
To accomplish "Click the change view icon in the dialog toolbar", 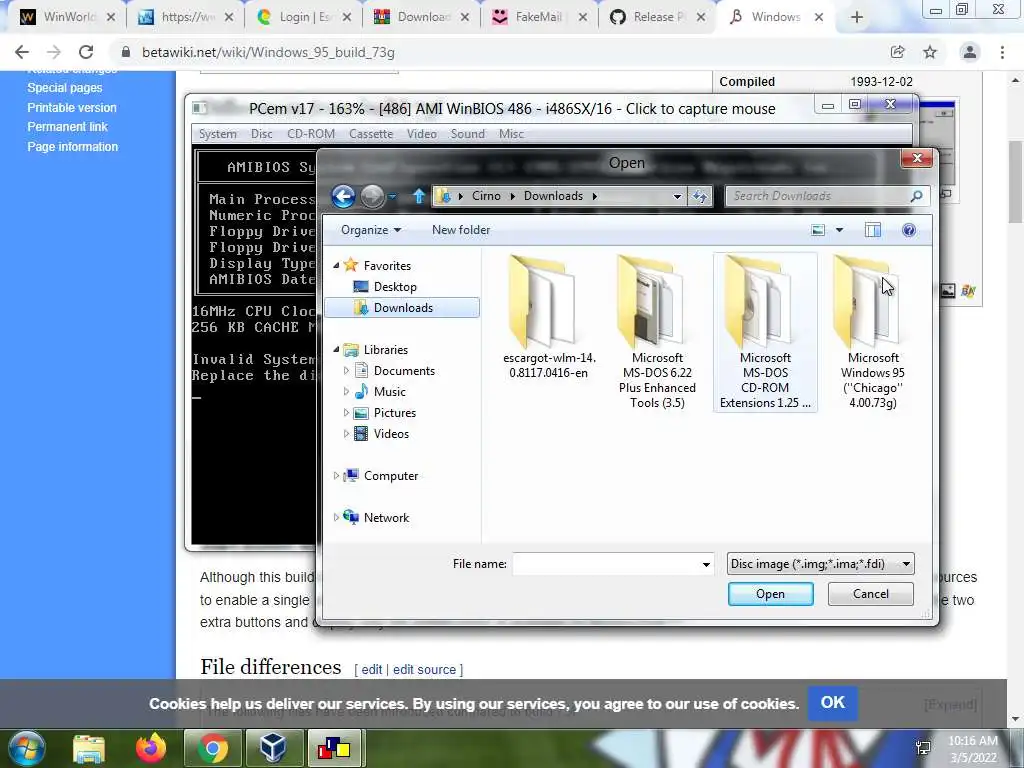I will (x=818, y=230).
